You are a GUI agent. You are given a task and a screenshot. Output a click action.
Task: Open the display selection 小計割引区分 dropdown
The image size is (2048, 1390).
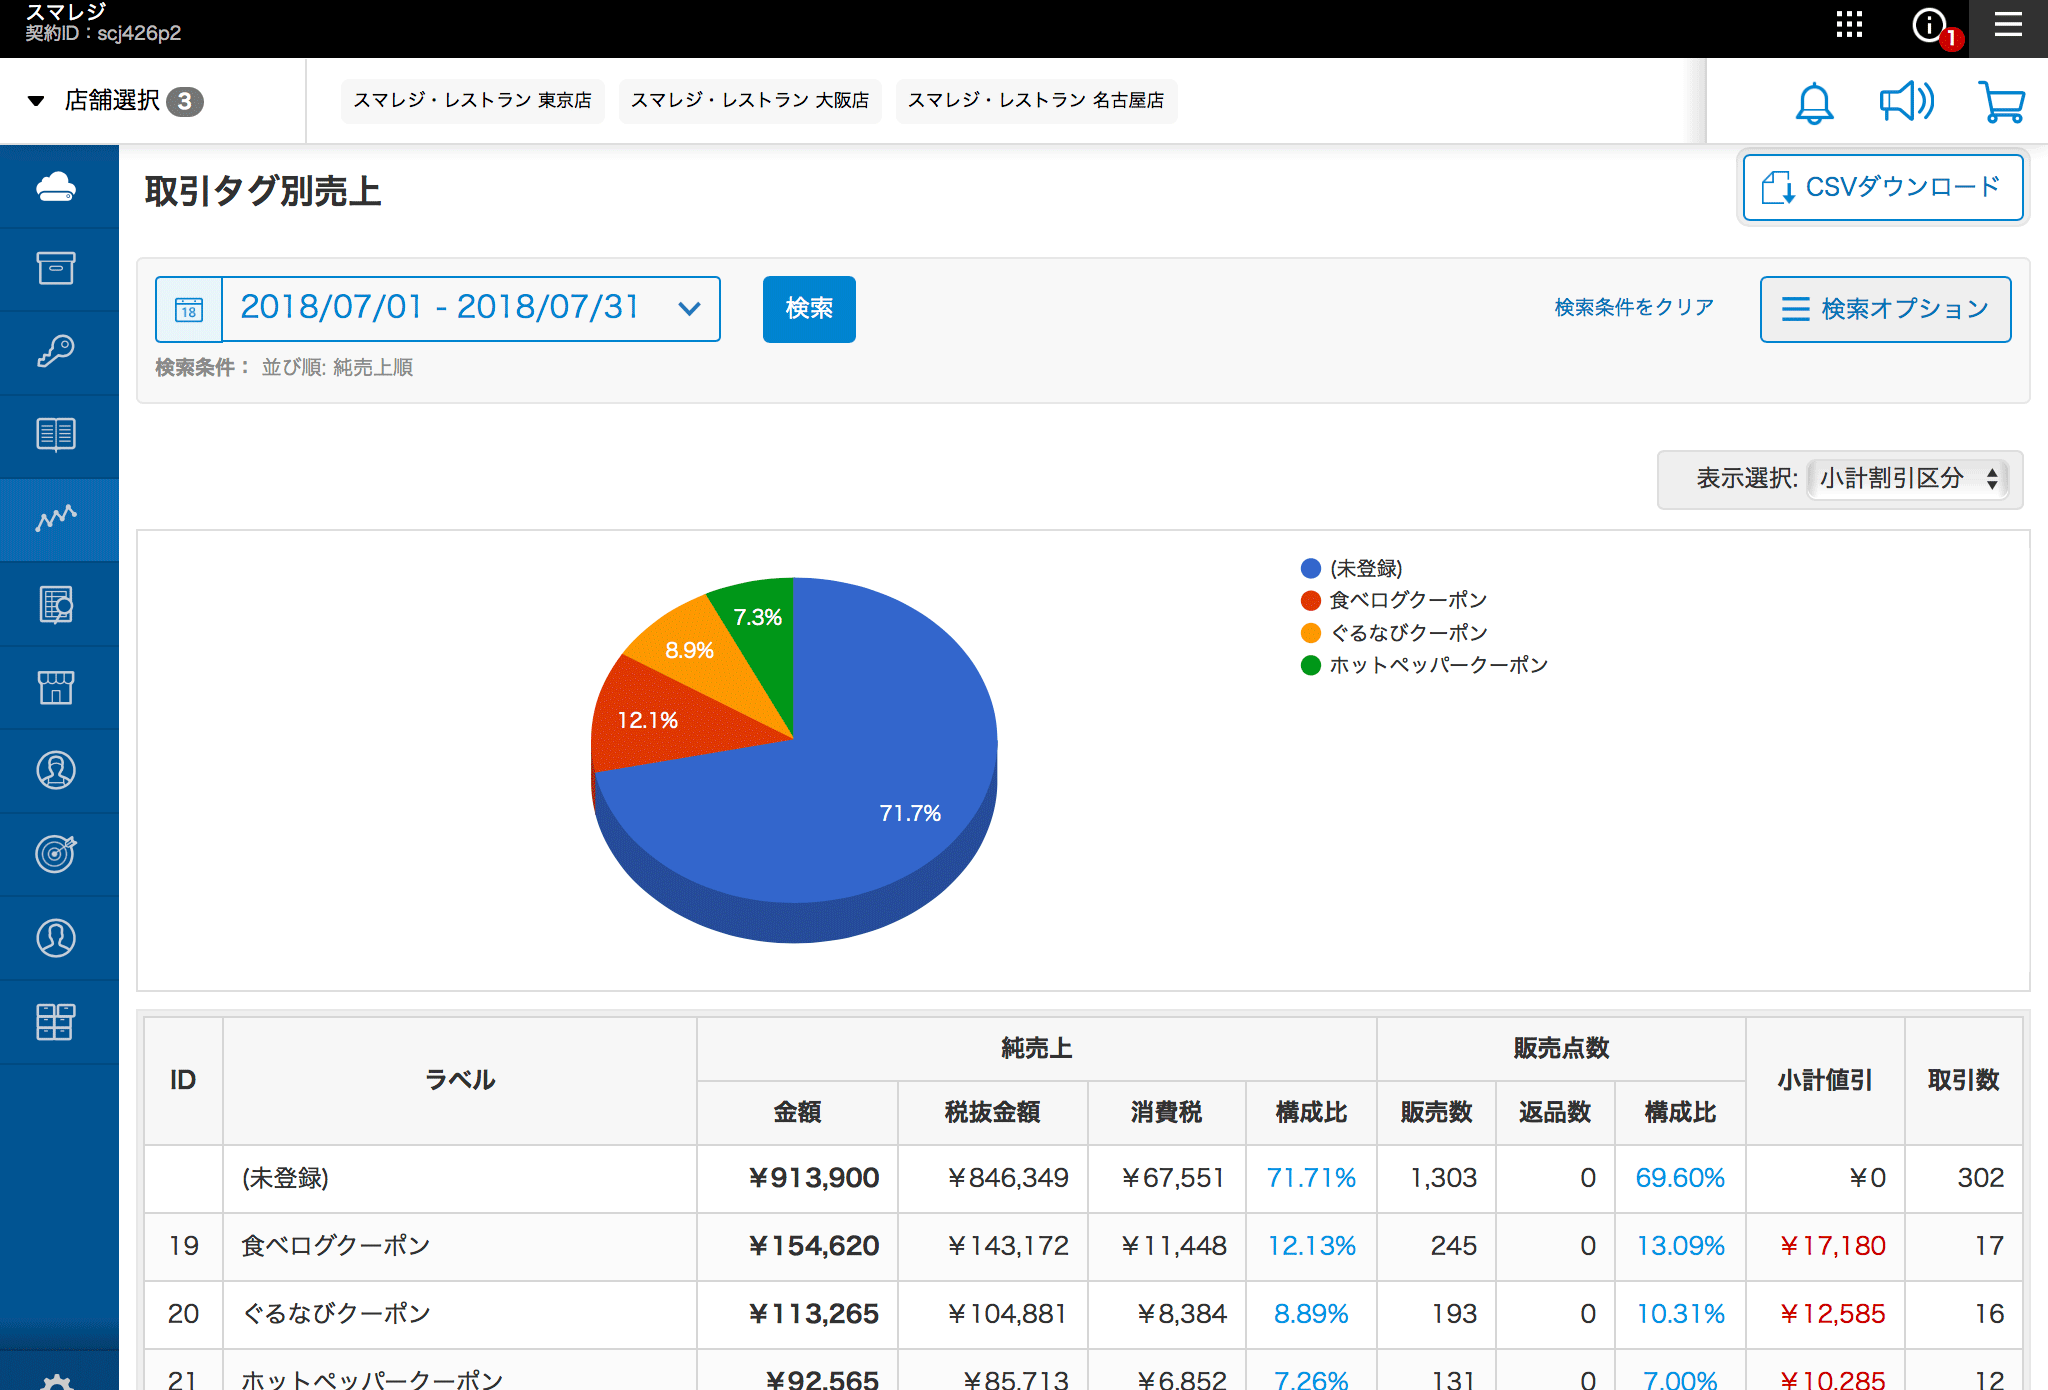1909,479
